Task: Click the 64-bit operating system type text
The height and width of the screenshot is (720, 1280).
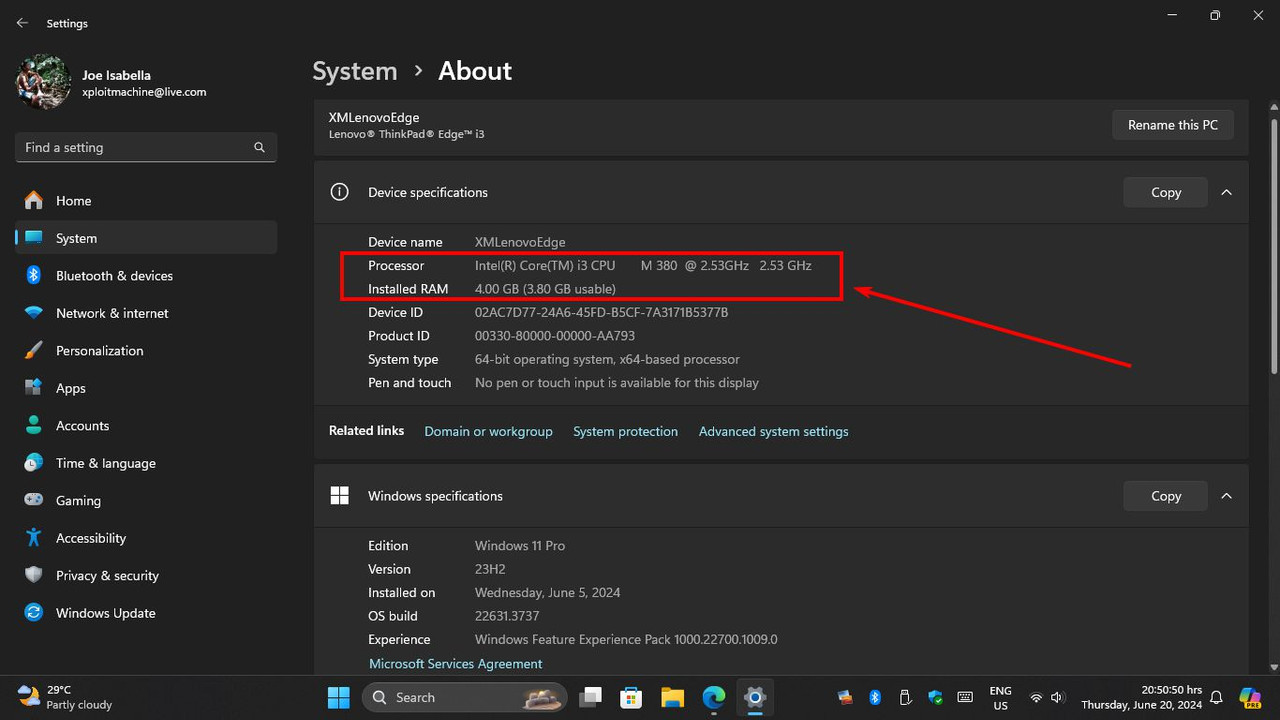Action: (x=607, y=359)
